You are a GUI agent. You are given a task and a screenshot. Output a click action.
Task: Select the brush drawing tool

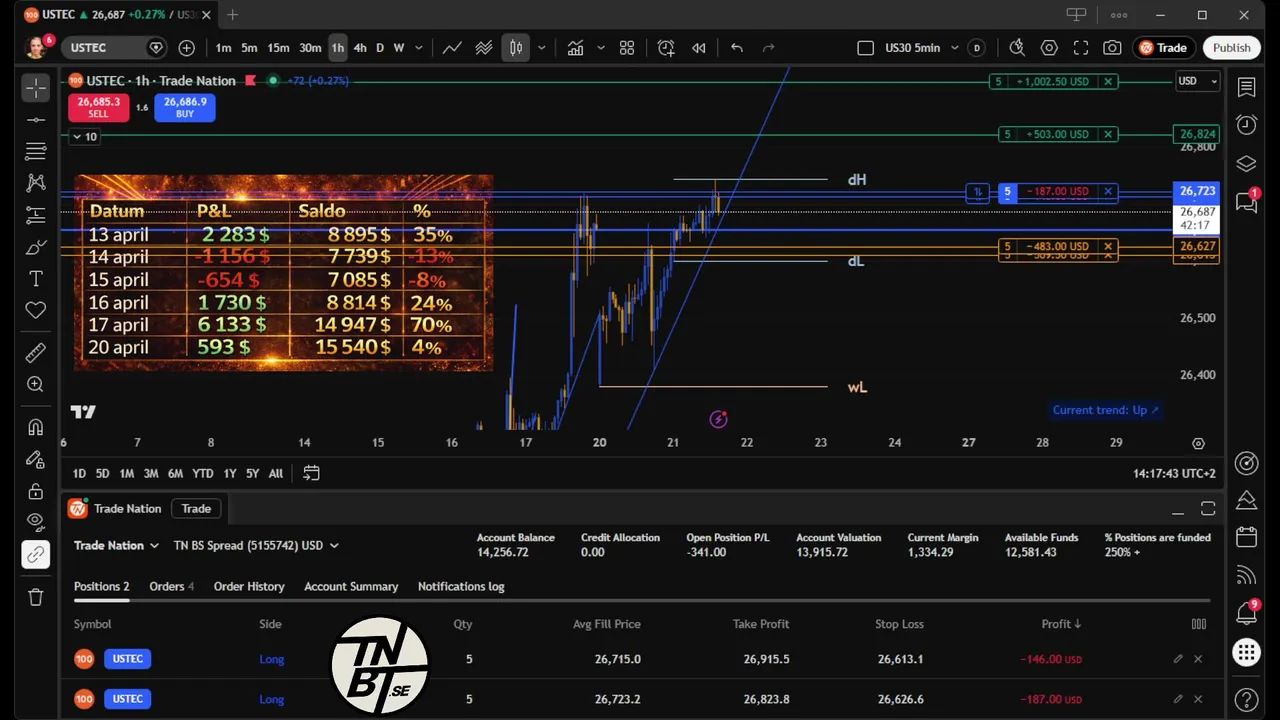(x=36, y=247)
